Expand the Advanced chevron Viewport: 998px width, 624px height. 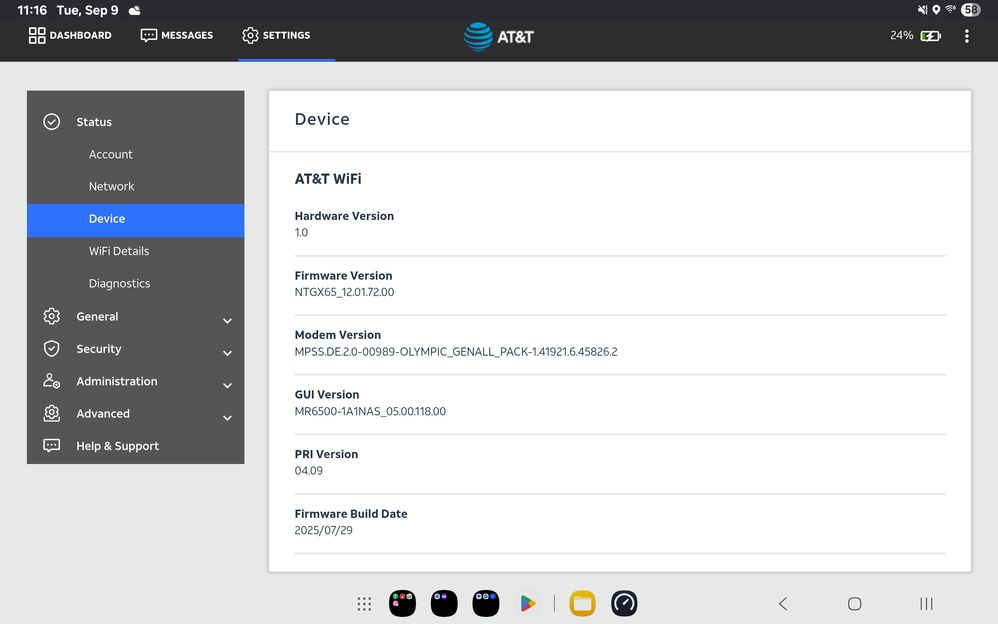pos(227,418)
